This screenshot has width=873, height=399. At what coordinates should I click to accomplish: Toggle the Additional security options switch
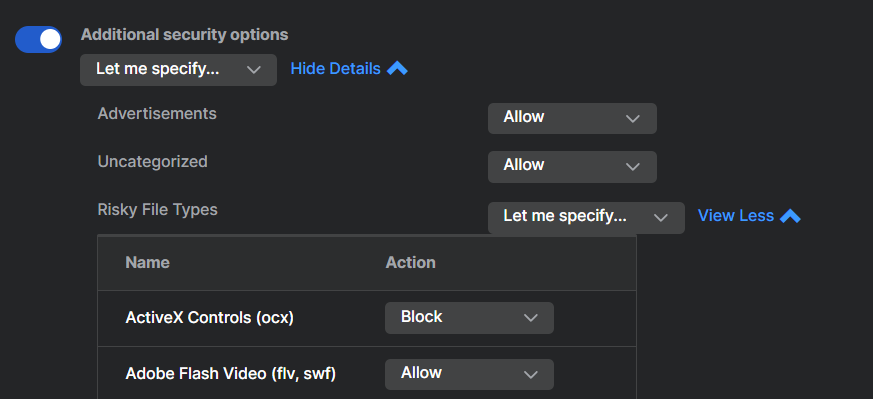[38, 40]
